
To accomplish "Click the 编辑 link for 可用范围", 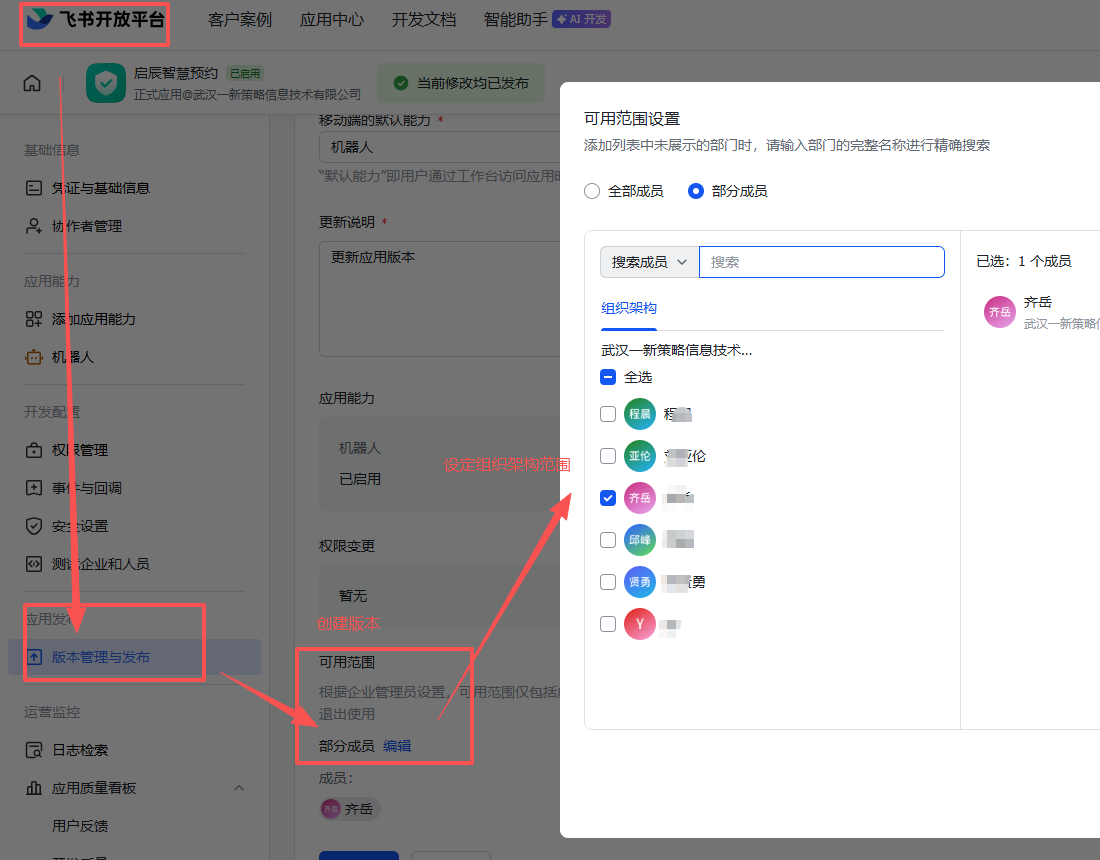I will pos(397,746).
